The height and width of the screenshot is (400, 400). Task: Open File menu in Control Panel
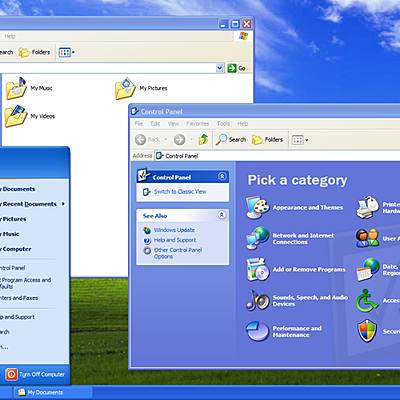(139, 124)
